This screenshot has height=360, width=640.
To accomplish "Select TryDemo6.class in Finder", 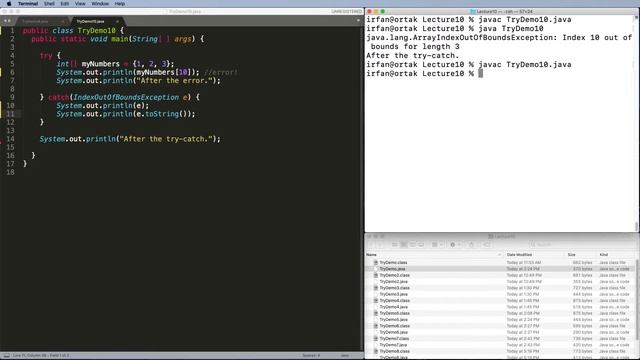I will [500, 326].
